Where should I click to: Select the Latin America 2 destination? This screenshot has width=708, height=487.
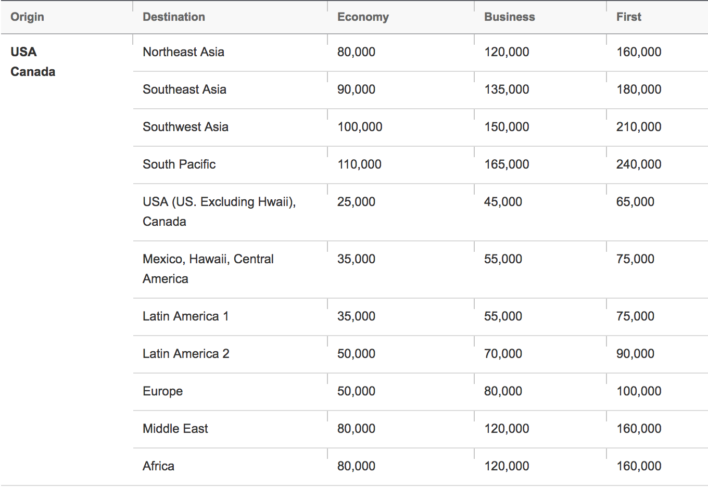point(186,354)
